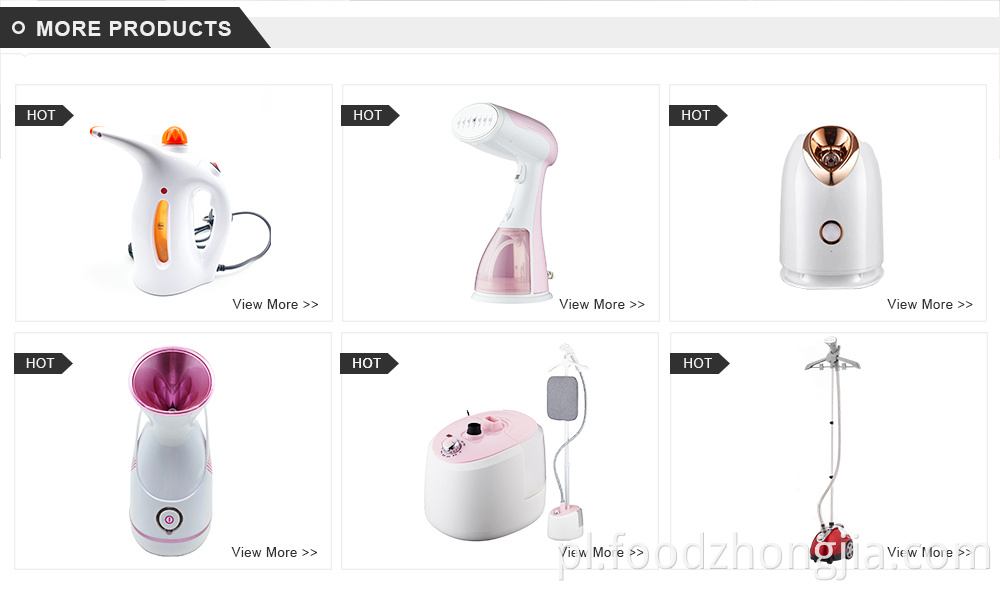
Task: Click View More under orange handheld steamer
Action: (275, 304)
